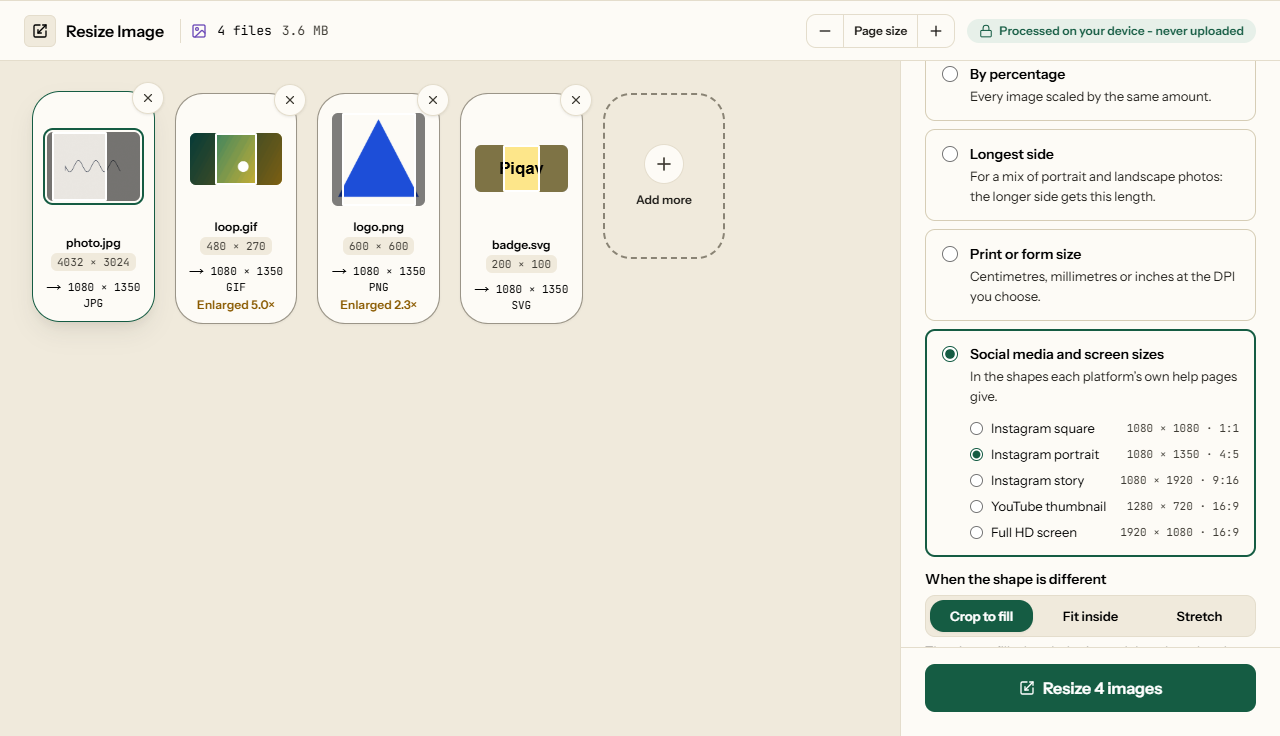The width and height of the screenshot is (1280, 736).
Task: Switch to Crop to fill mode
Action: click(x=981, y=616)
